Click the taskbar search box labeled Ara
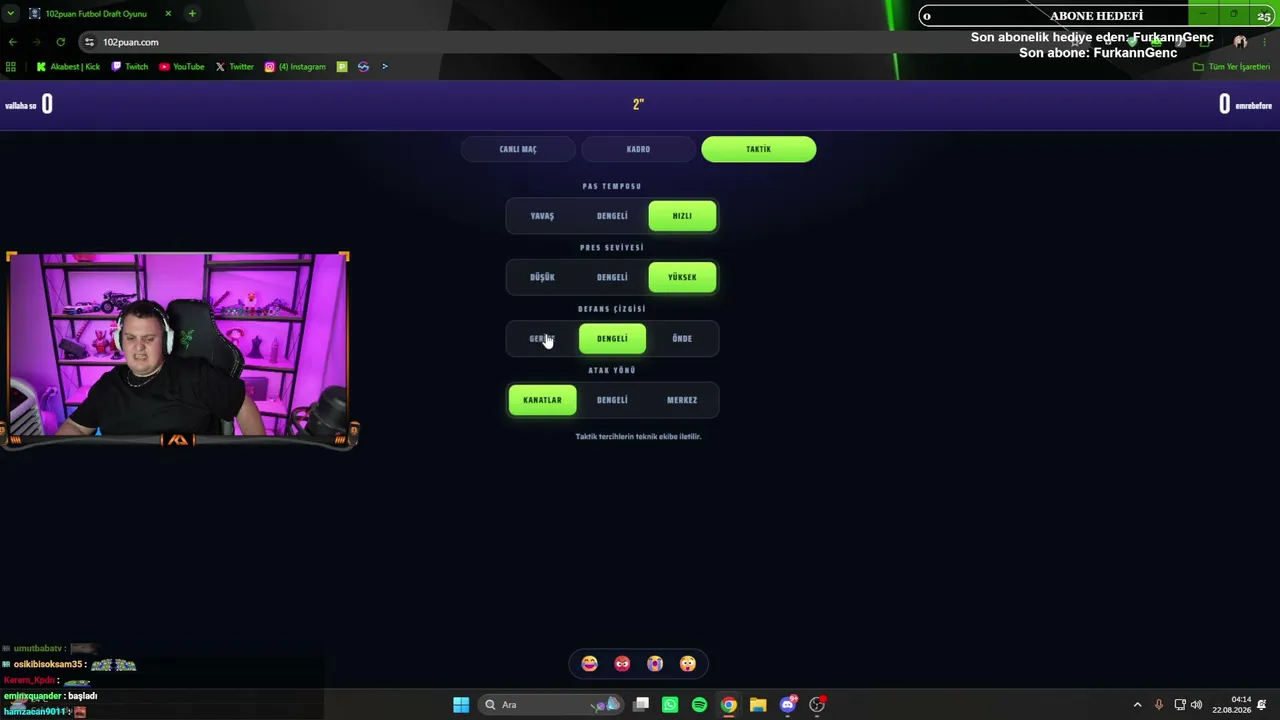This screenshot has width=1280, height=720. (551, 705)
